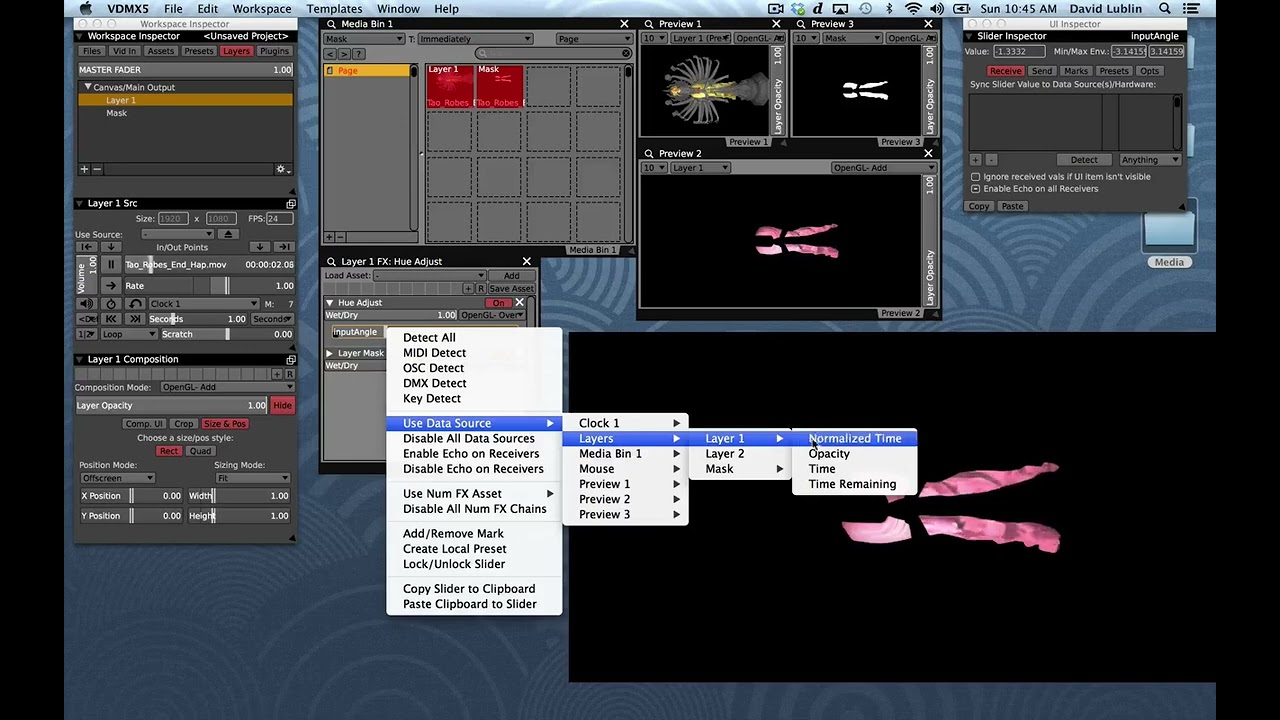Image resolution: width=1280 pixels, height=720 pixels.
Task: Click the Add button beside Load Asset
Action: click(511, 276)
